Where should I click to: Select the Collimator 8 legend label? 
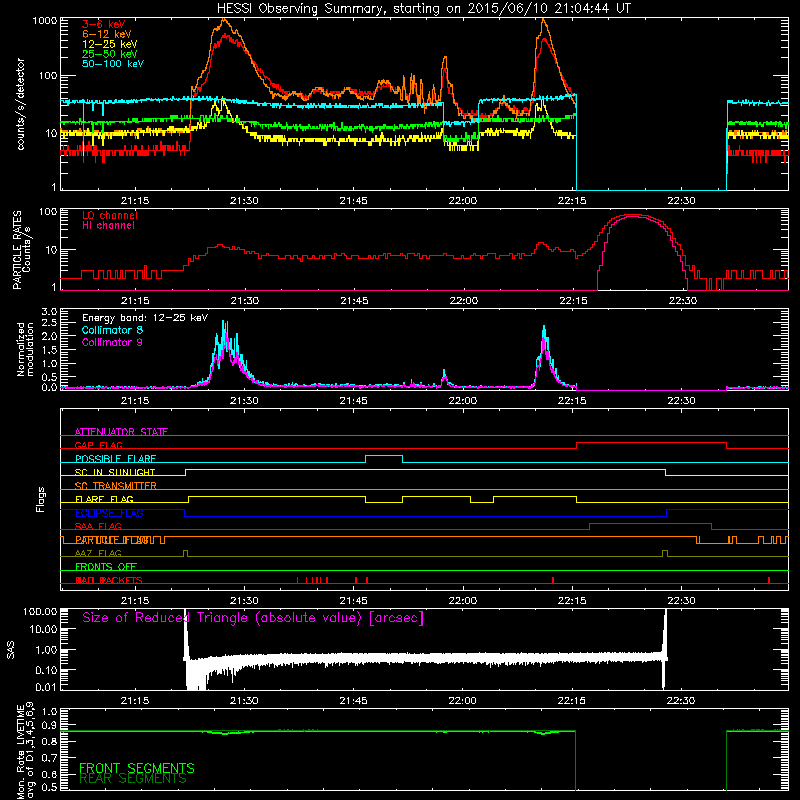[x=112, y=330]
